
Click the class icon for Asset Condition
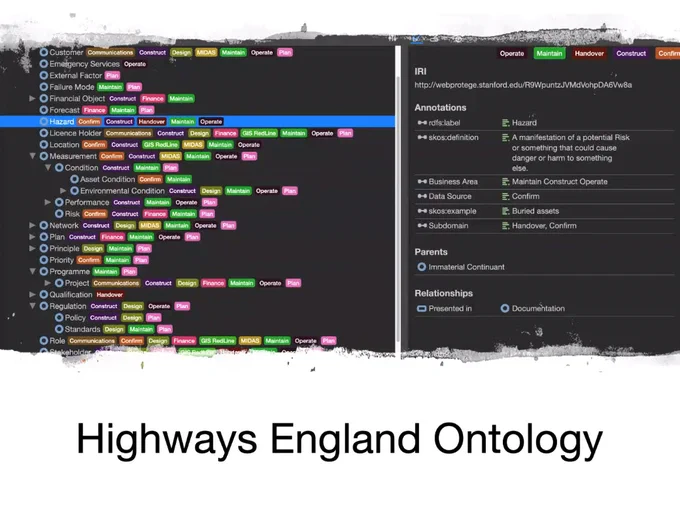point(75,179)
